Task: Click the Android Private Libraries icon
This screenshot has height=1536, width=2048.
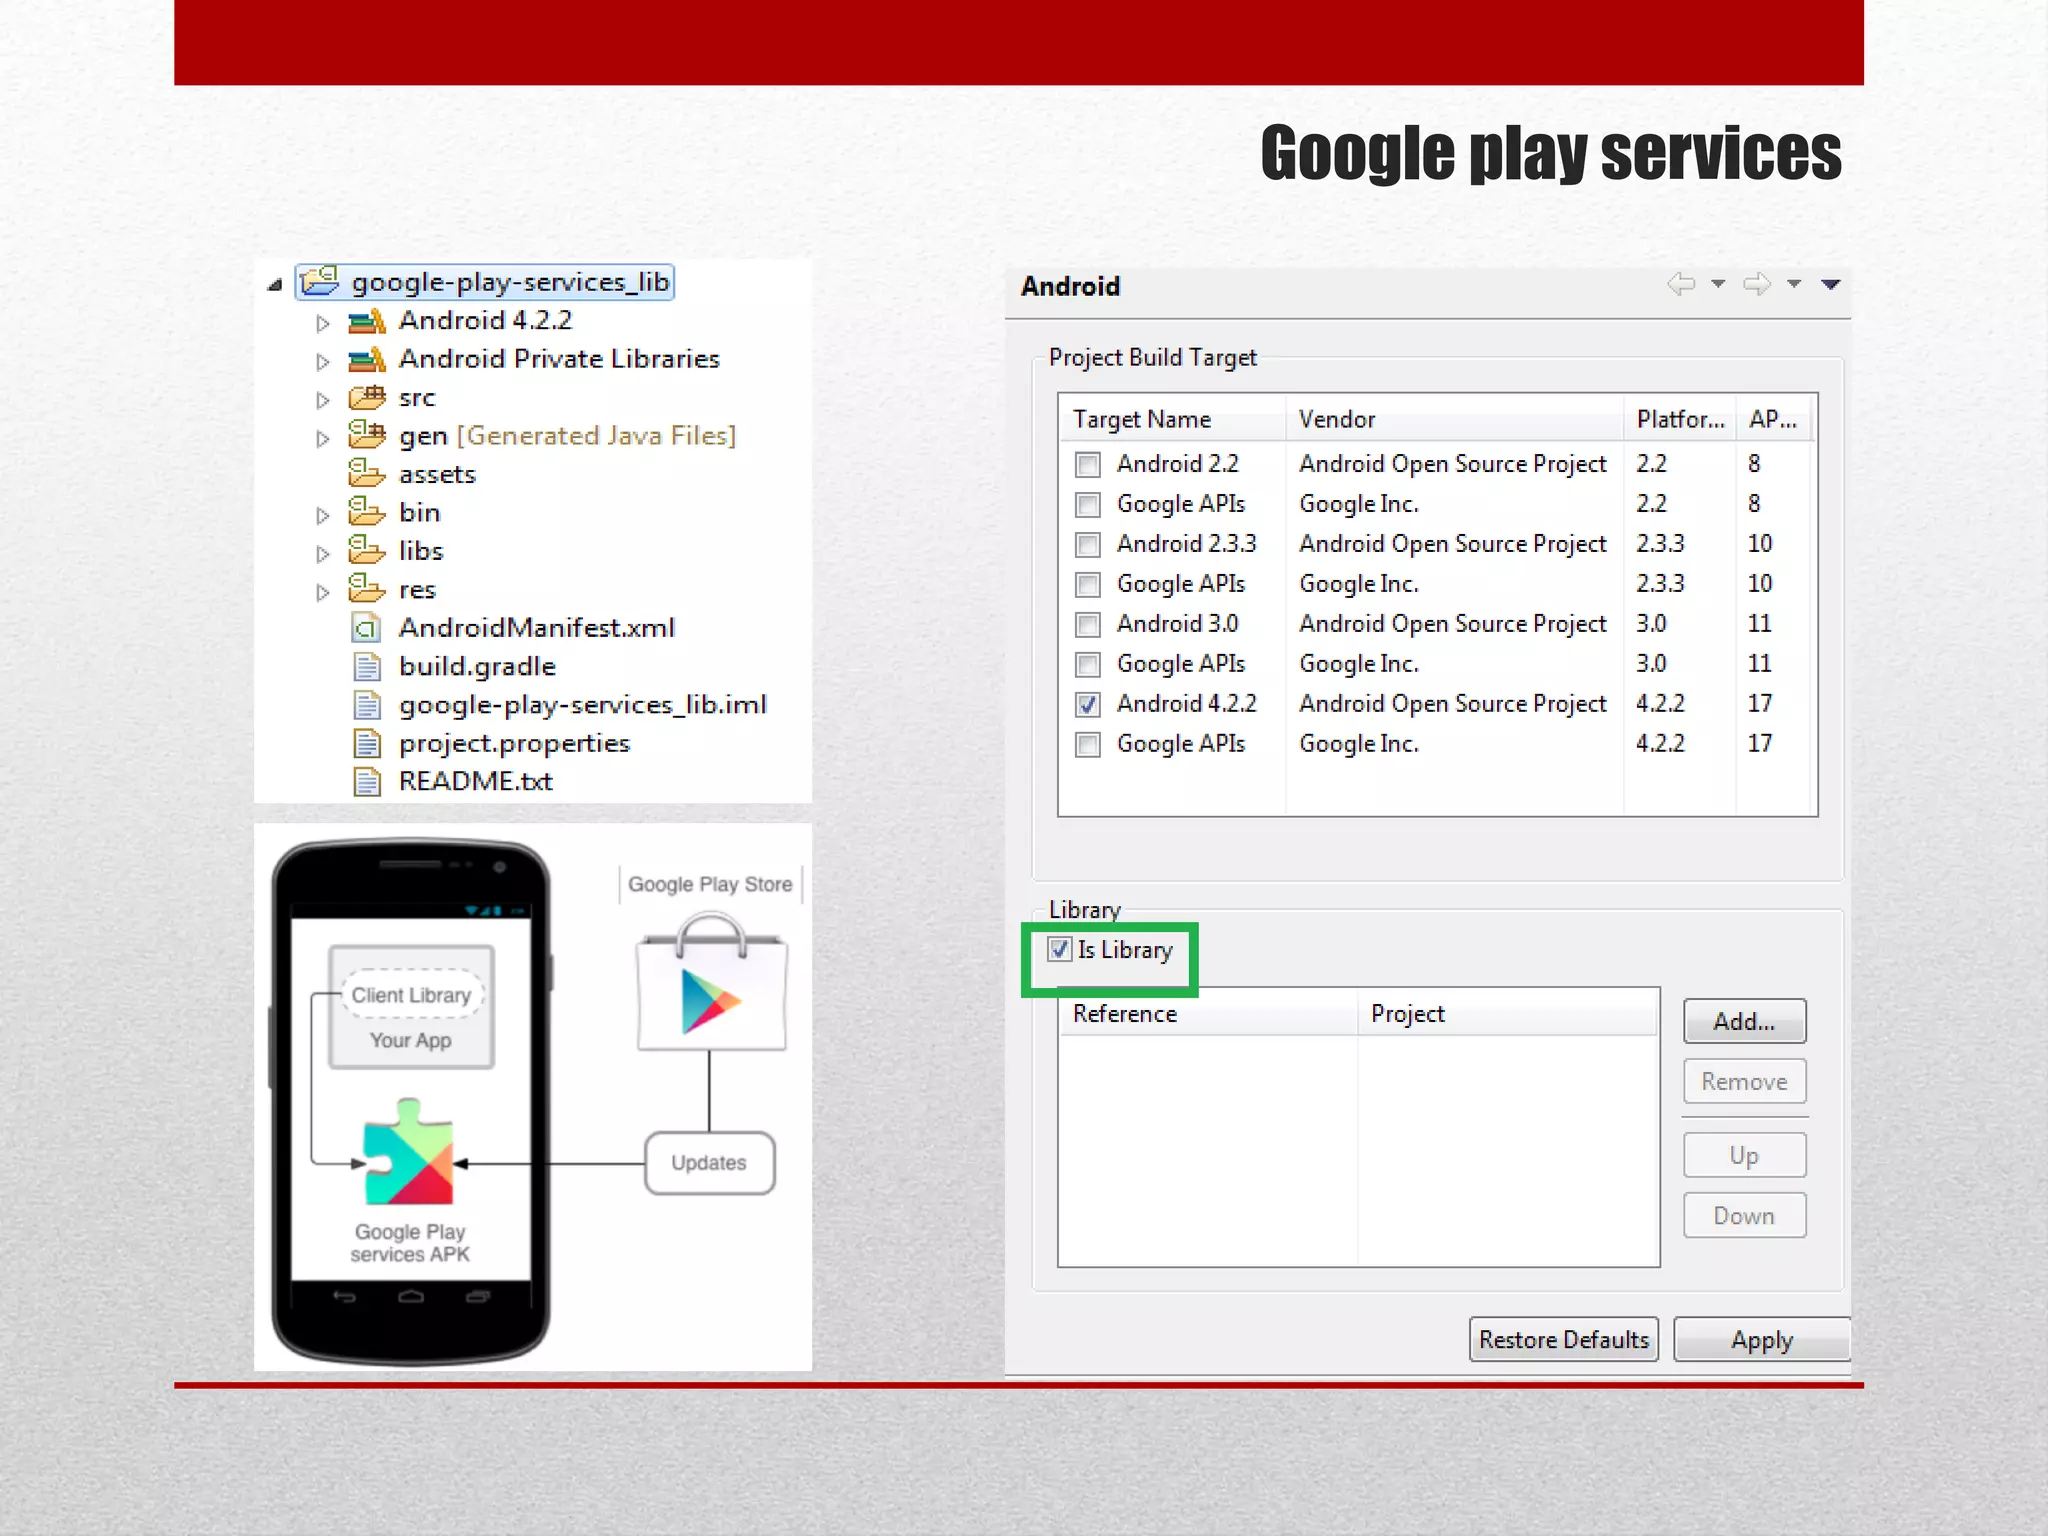Action: 366,359
